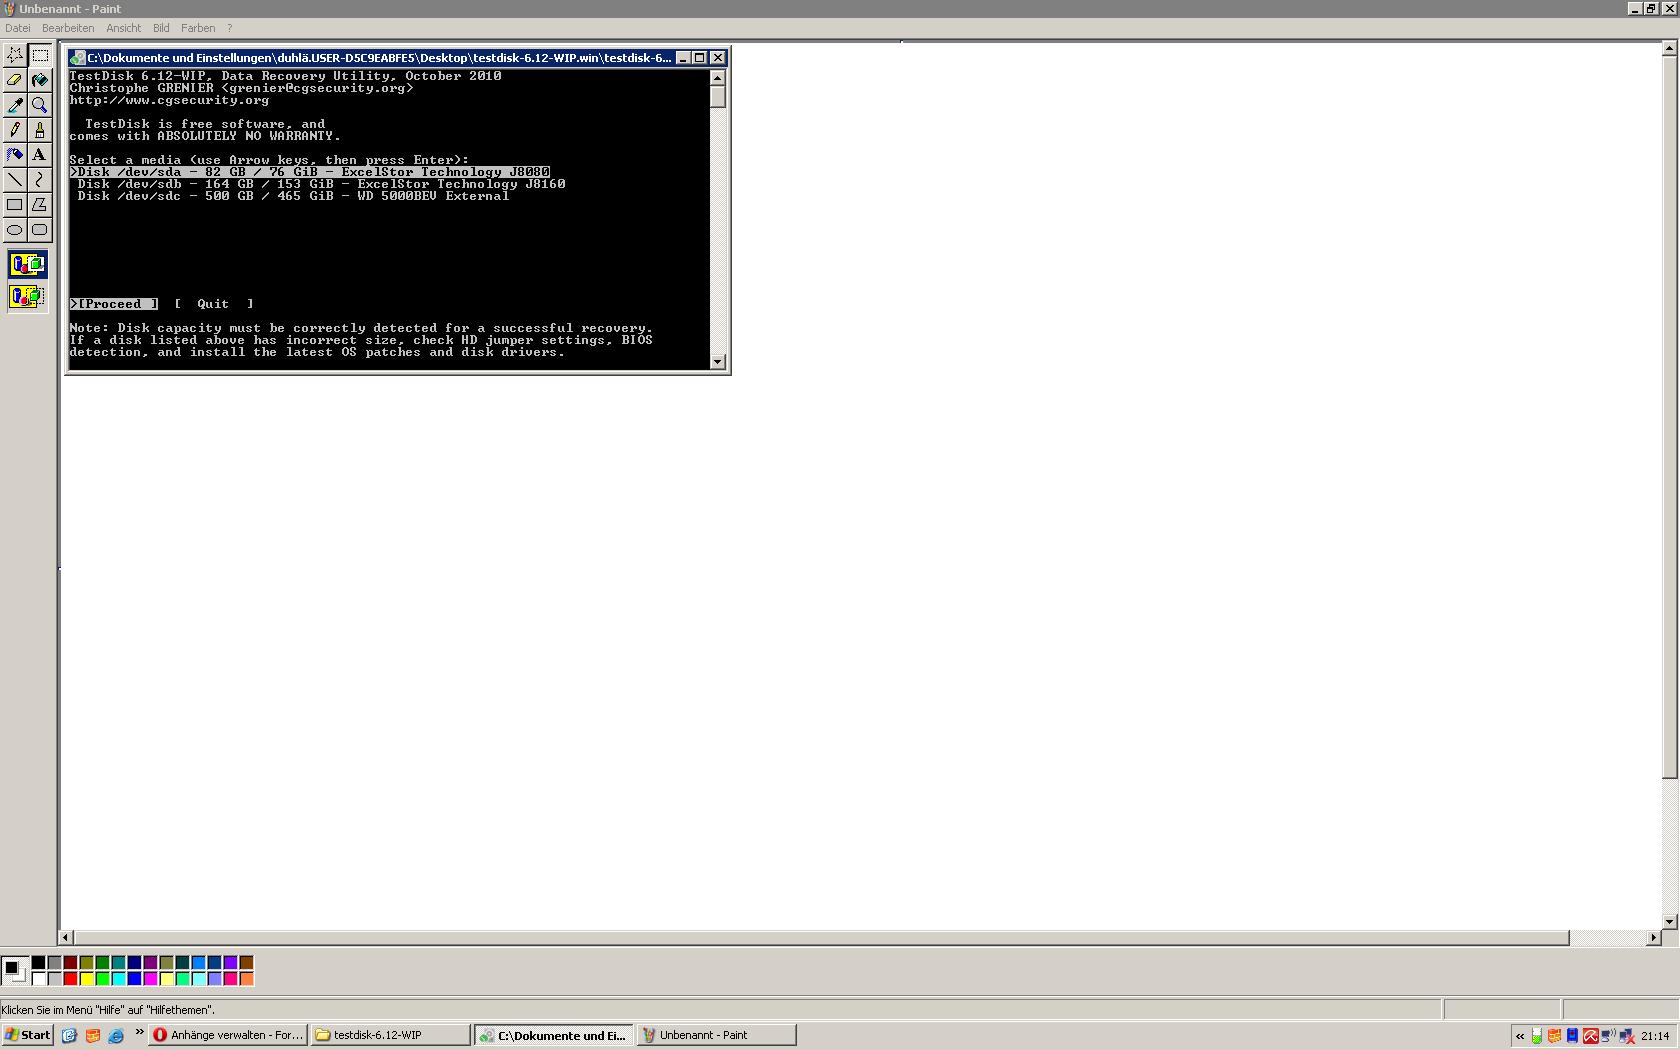Pick the black color swatch
Image resolution: width=1680 pixels, height=1050 pixels.
[x=38, y=963]
